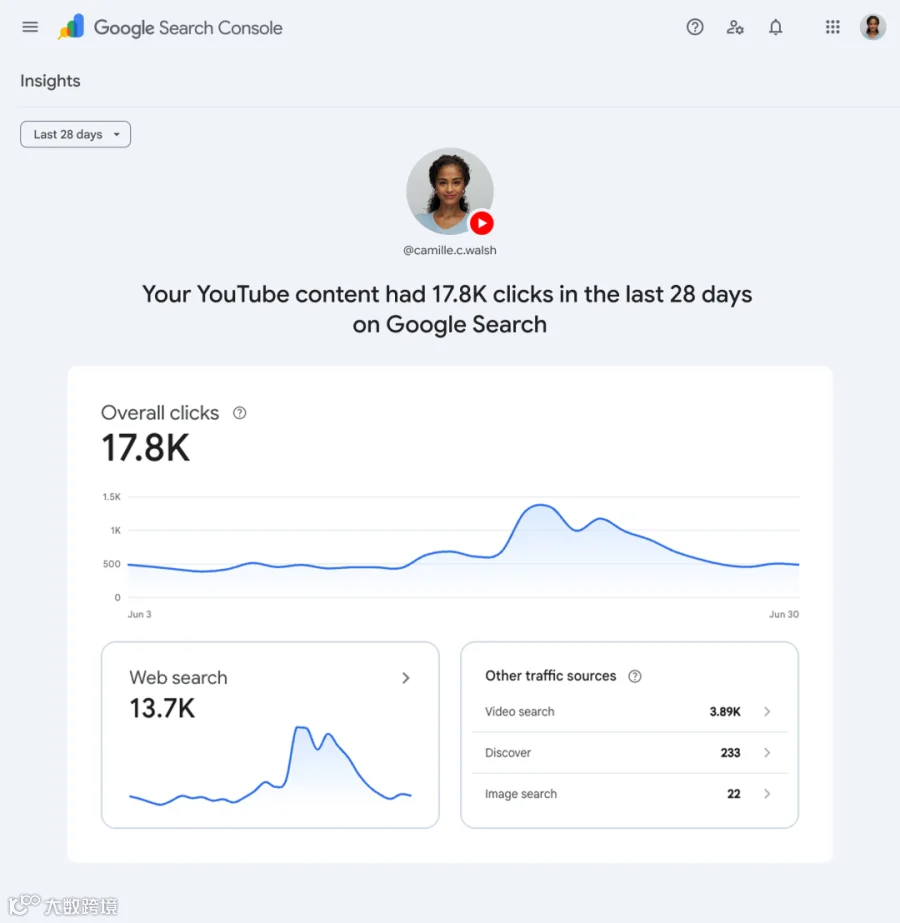Expand the Image search chevron
This screenshot has height=923, width=900.
767,794
